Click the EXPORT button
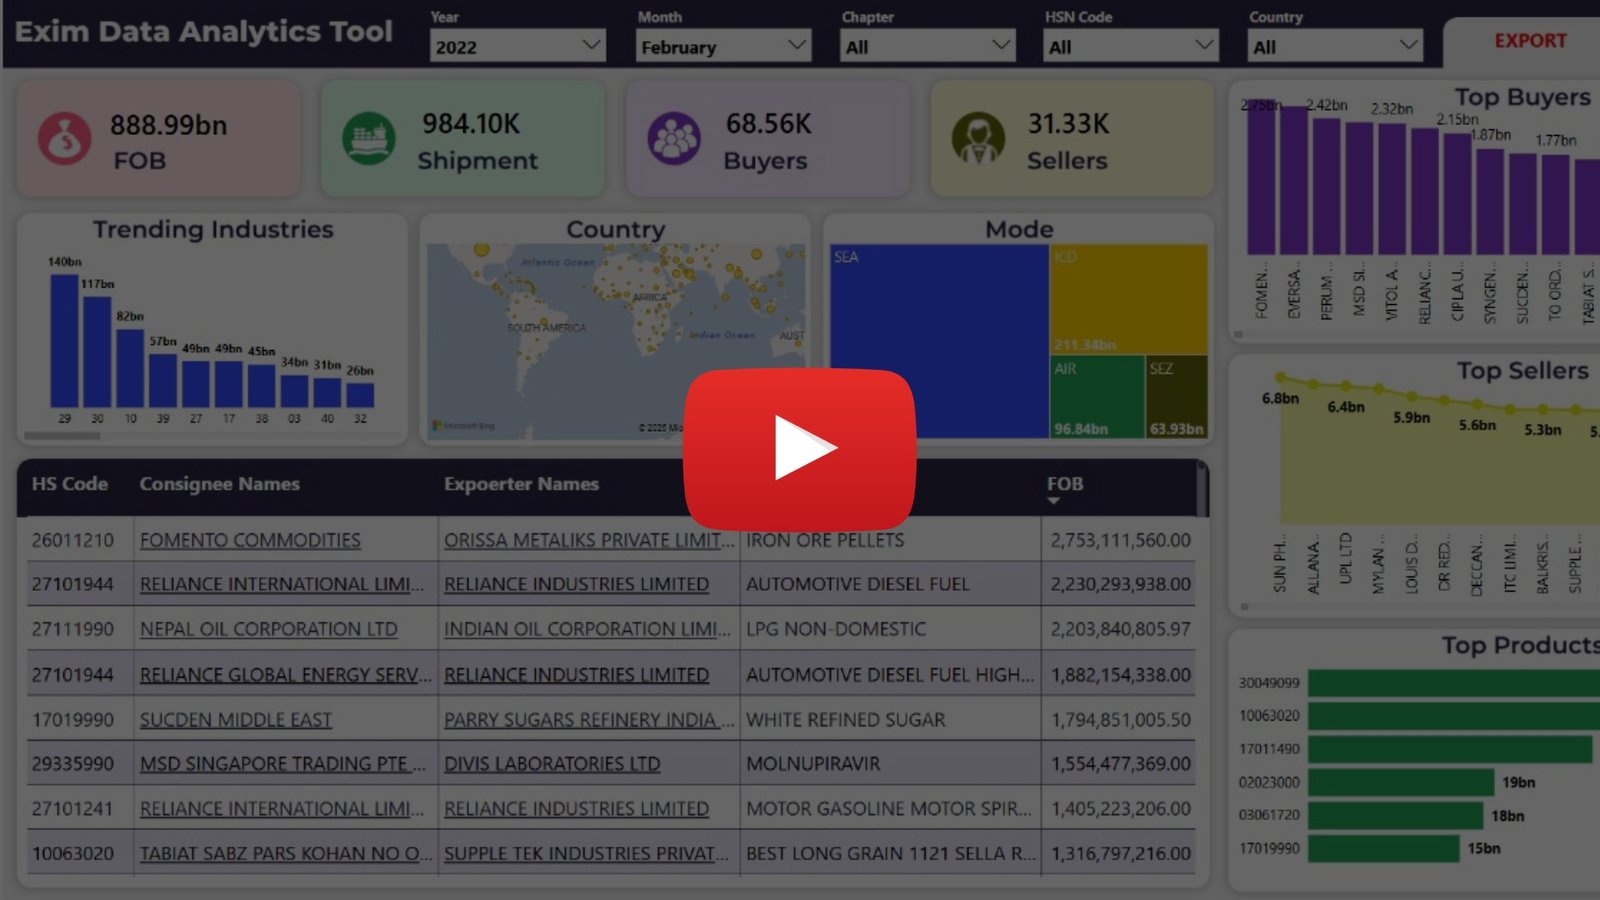This screenshot has width=1600, height=900. pyautogui.click(x=1530, y=41)
